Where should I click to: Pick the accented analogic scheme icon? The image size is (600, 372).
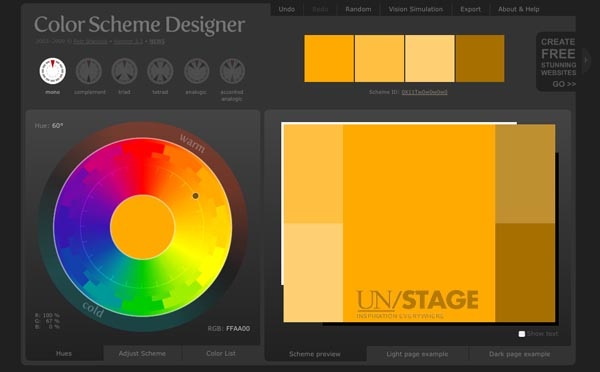[x=232, y=71]
